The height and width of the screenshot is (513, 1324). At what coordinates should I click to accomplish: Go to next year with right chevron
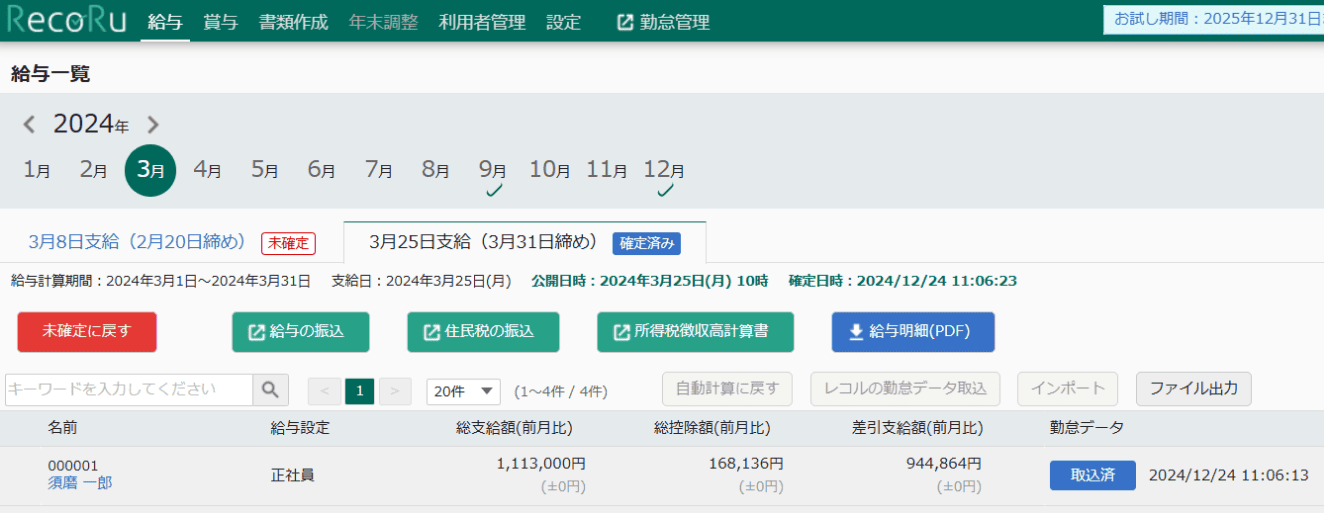pos(153,125)
